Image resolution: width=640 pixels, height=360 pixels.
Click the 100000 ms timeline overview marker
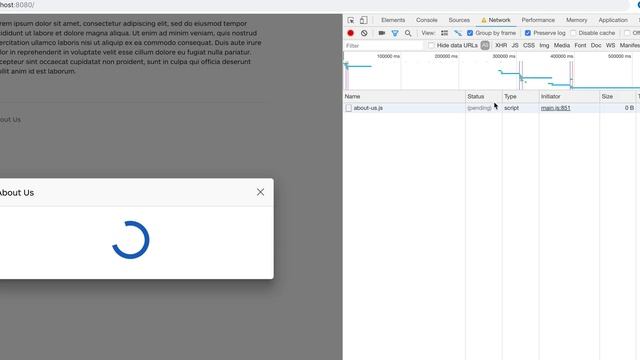pos(388,56)
